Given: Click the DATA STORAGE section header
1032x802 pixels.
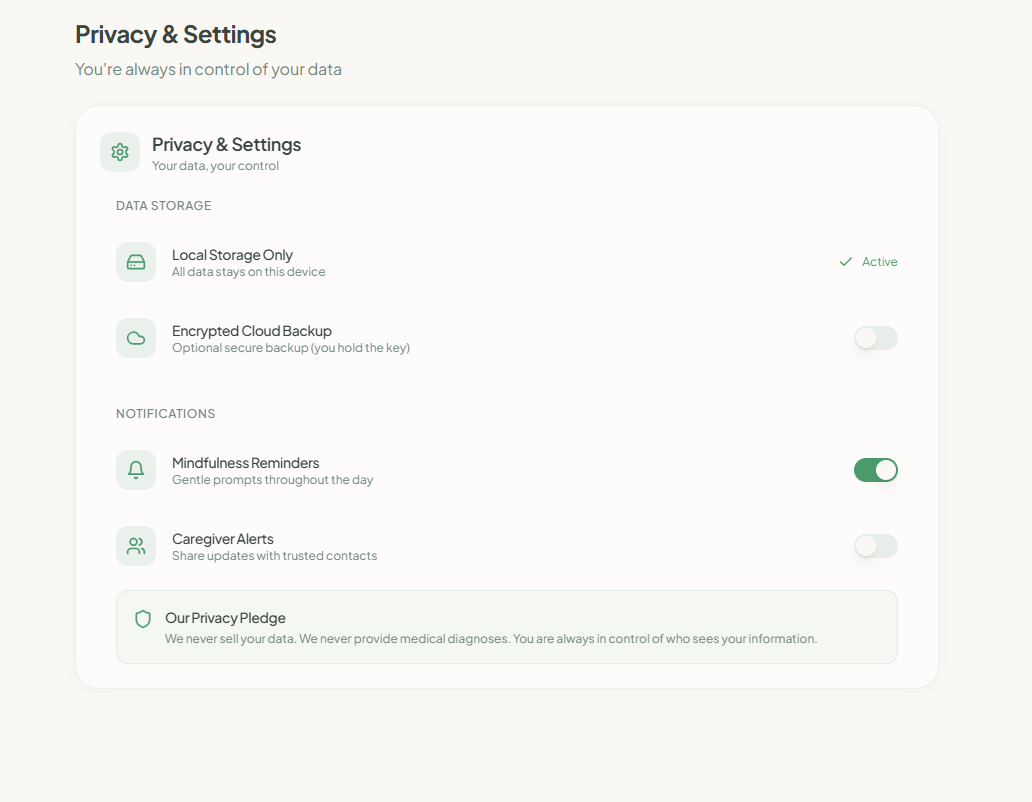Looking at the screenshot, I should (x=164, y=206).
